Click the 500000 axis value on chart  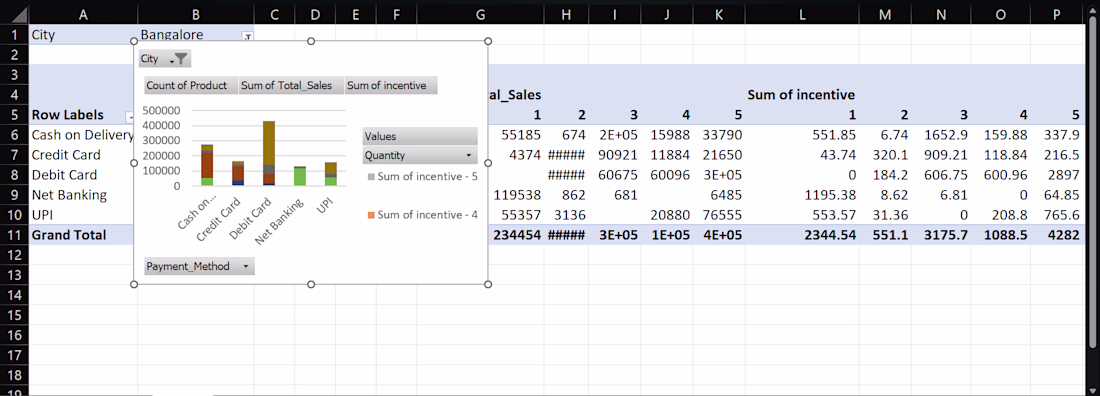click(161, 110)
